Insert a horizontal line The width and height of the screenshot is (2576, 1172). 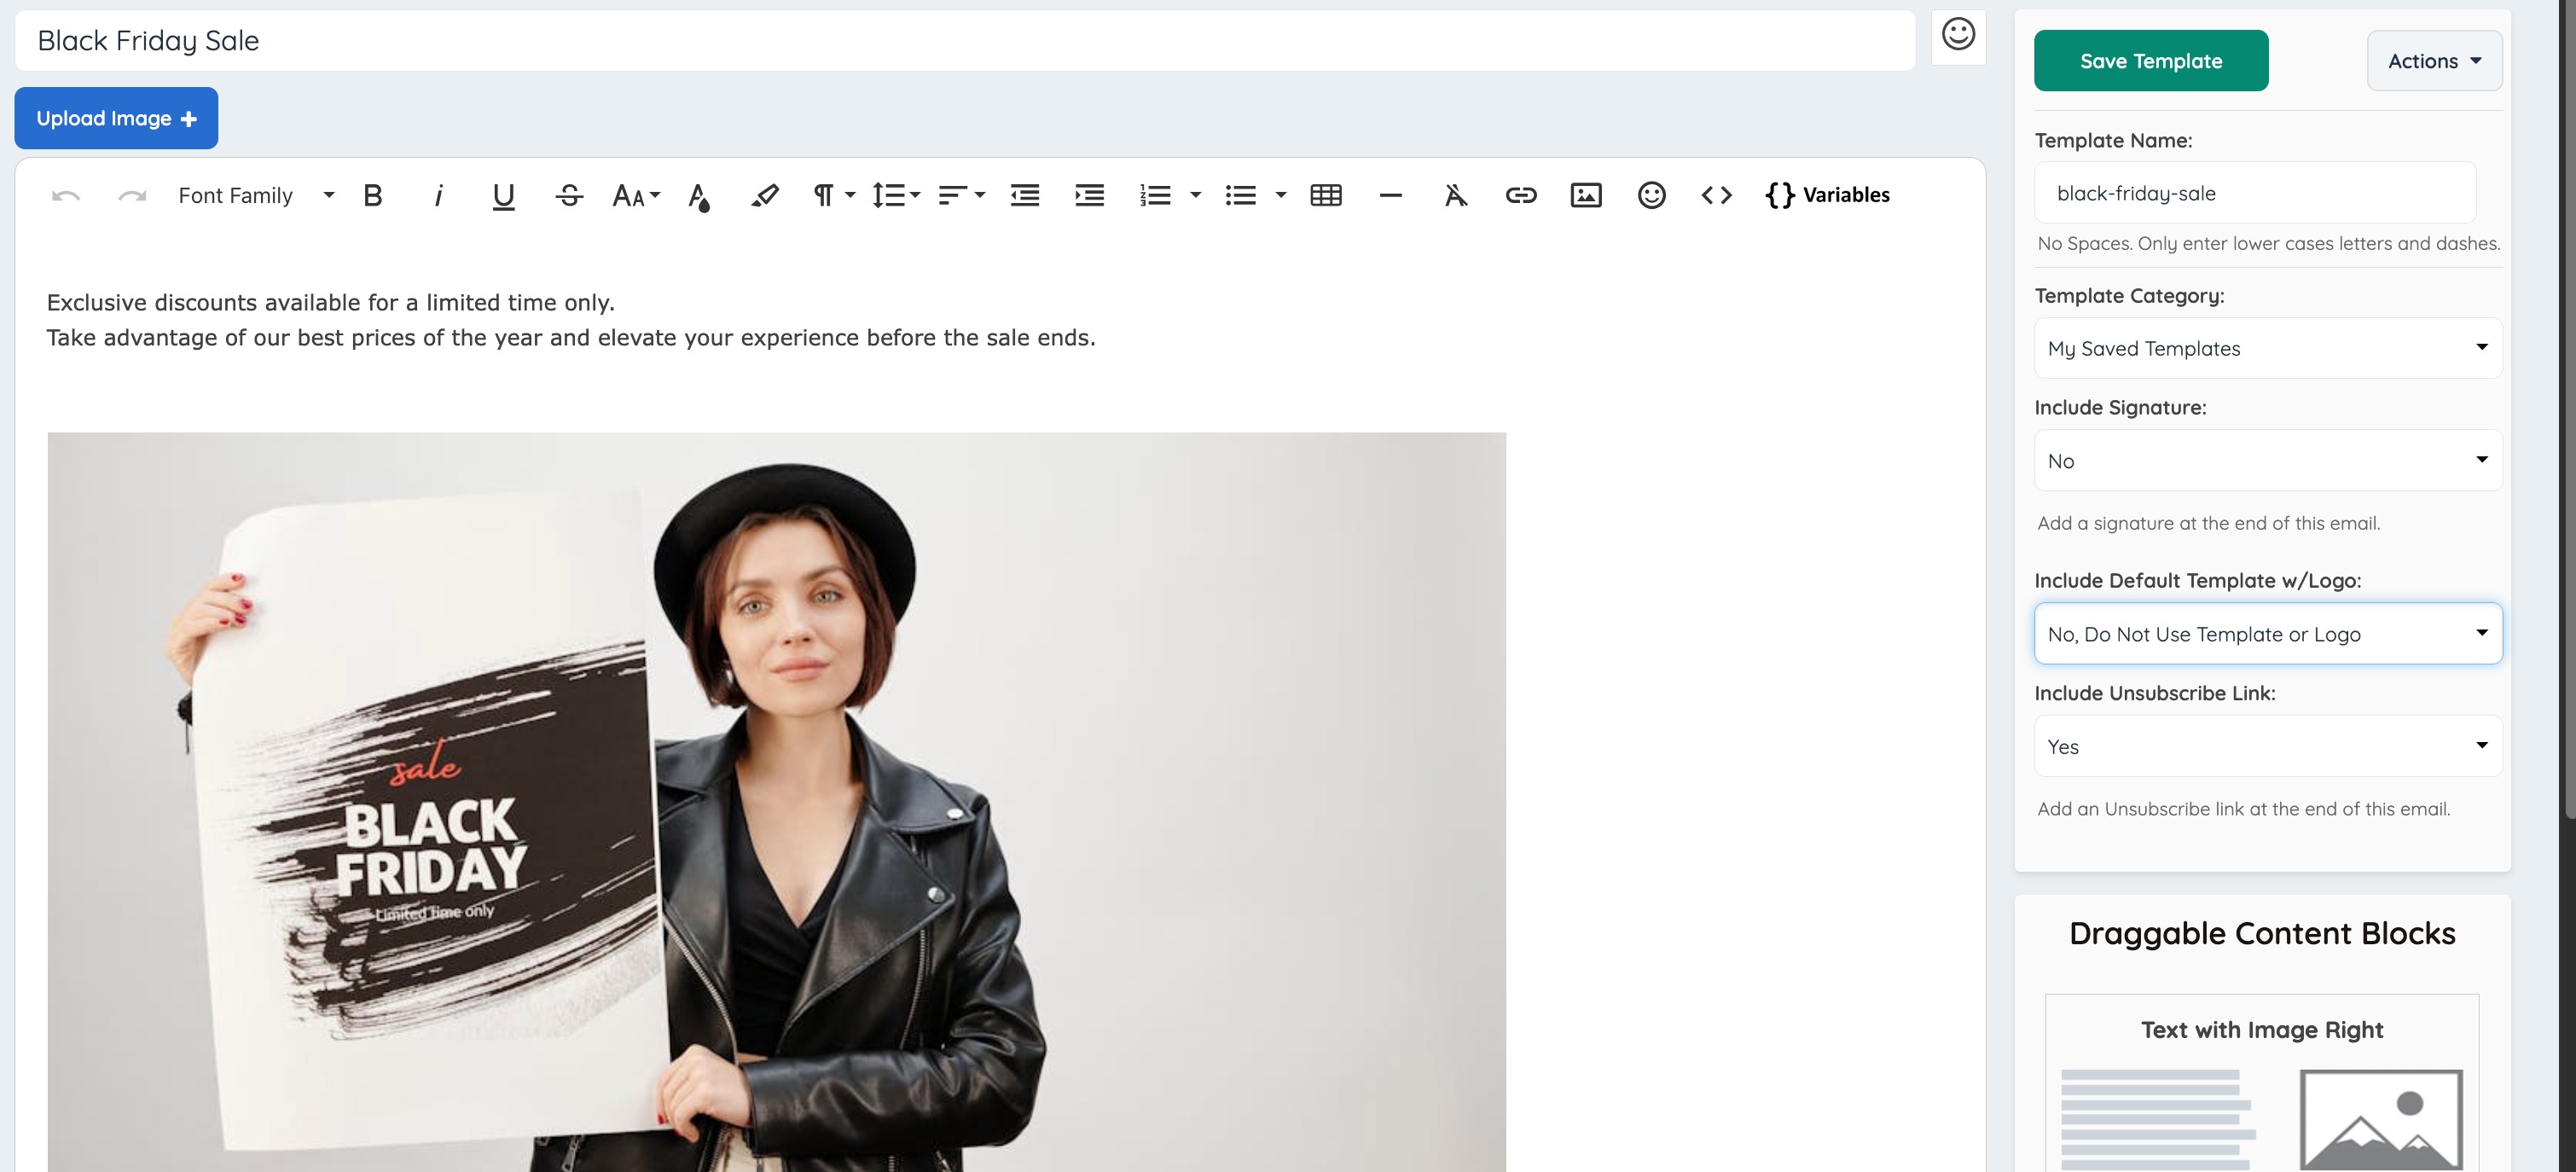point(1391,195)
